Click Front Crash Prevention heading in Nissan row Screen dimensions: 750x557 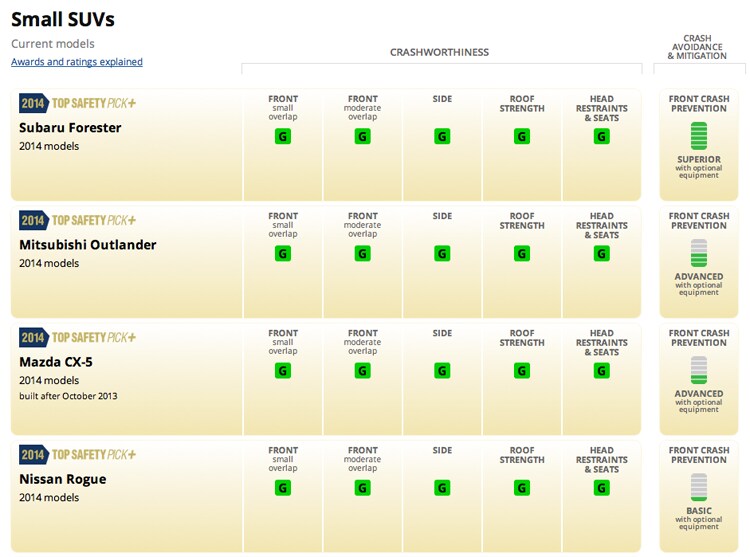point(699,455)
